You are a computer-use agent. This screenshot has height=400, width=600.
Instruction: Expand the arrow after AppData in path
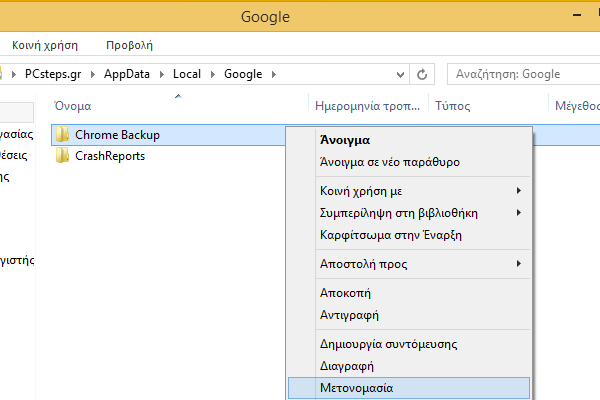161,74
